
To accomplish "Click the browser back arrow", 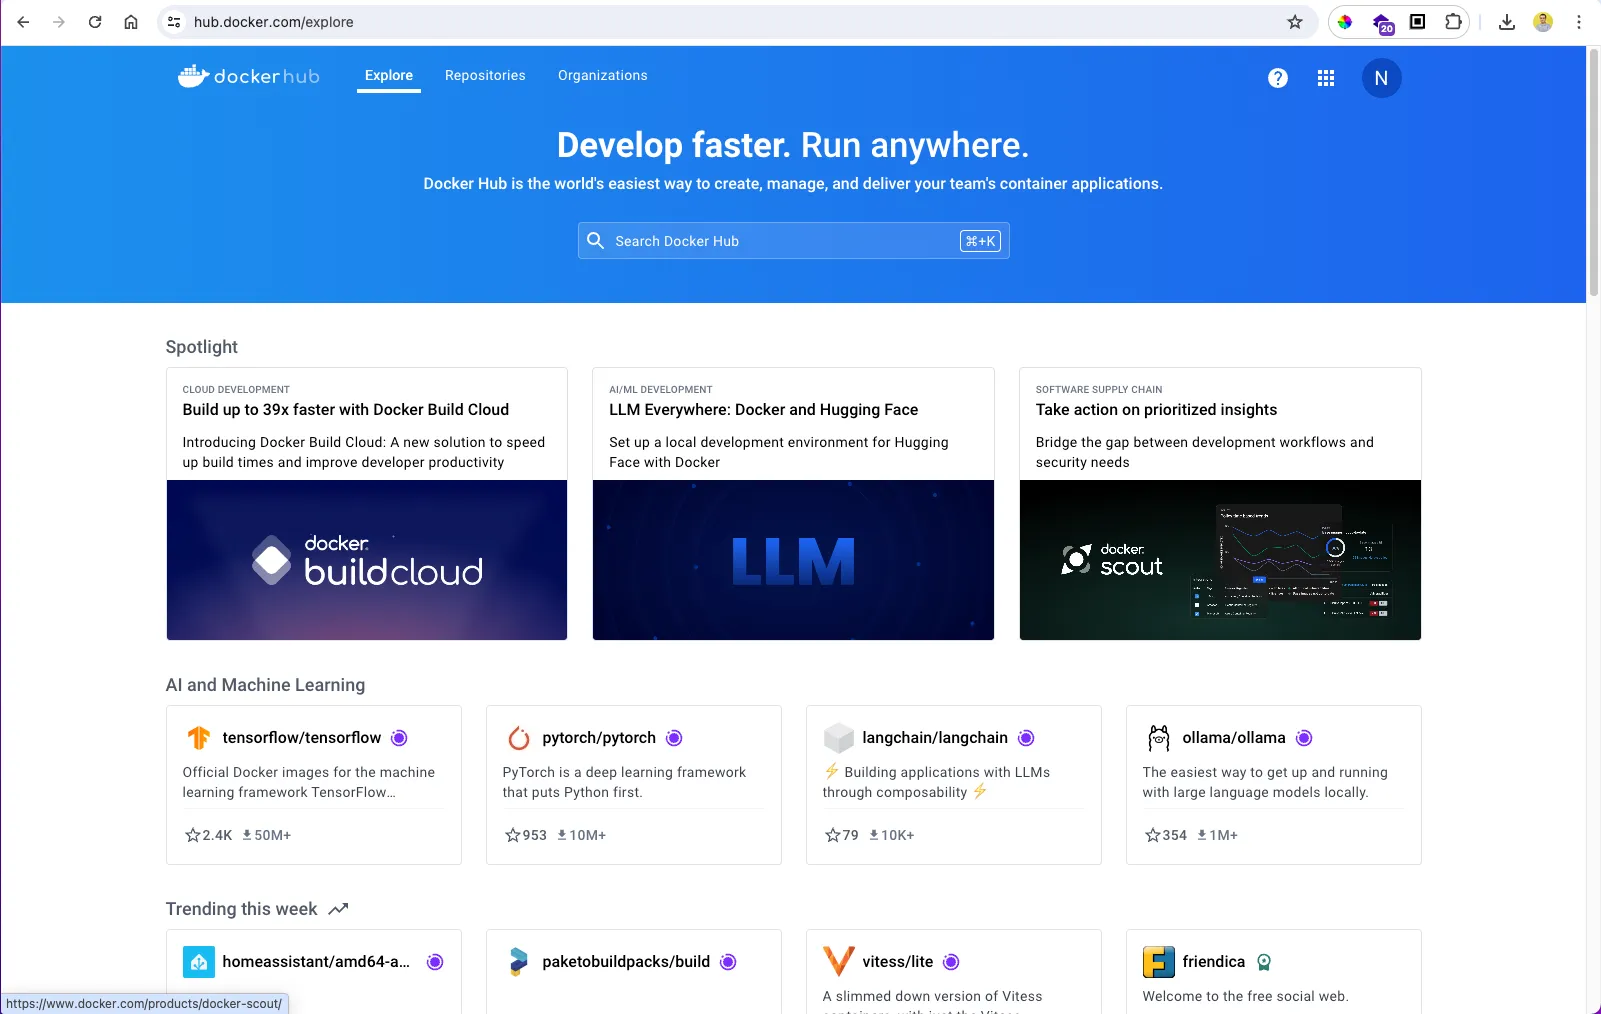I will [23, 22].
